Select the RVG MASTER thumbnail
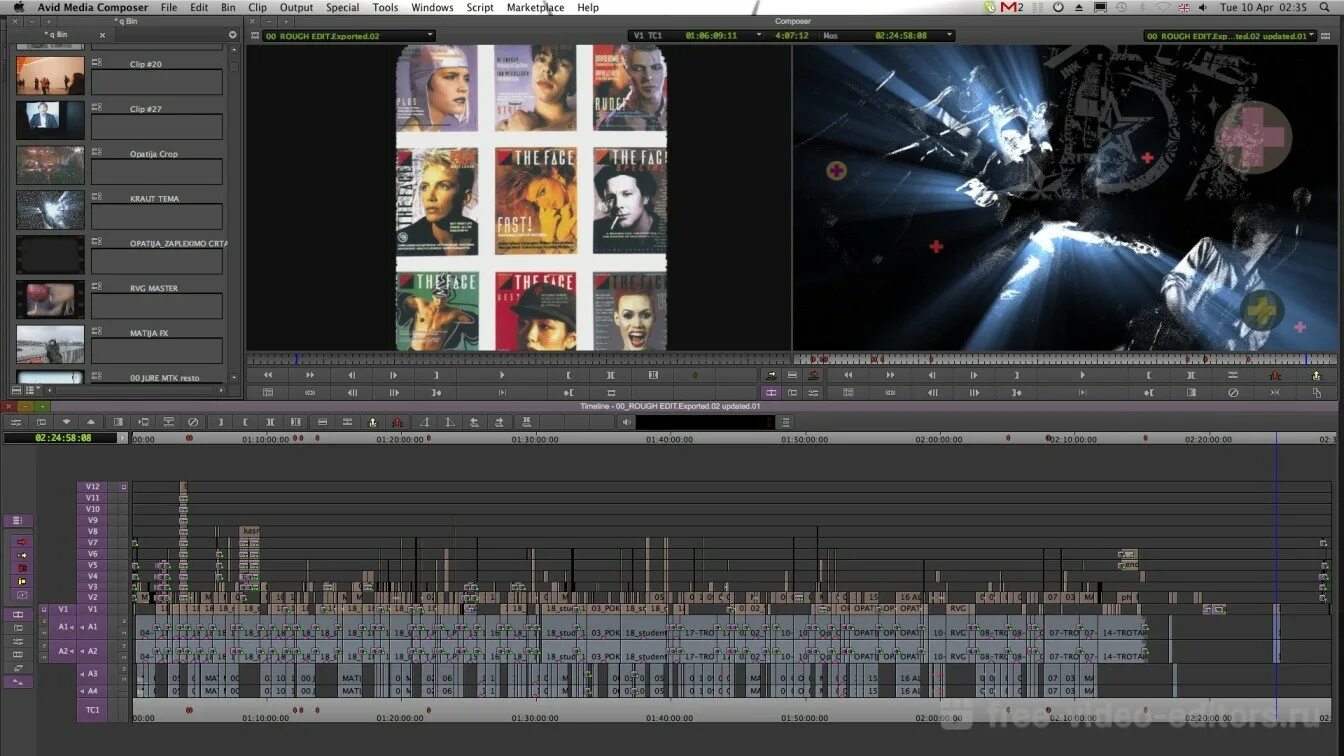 coord(50,299)
